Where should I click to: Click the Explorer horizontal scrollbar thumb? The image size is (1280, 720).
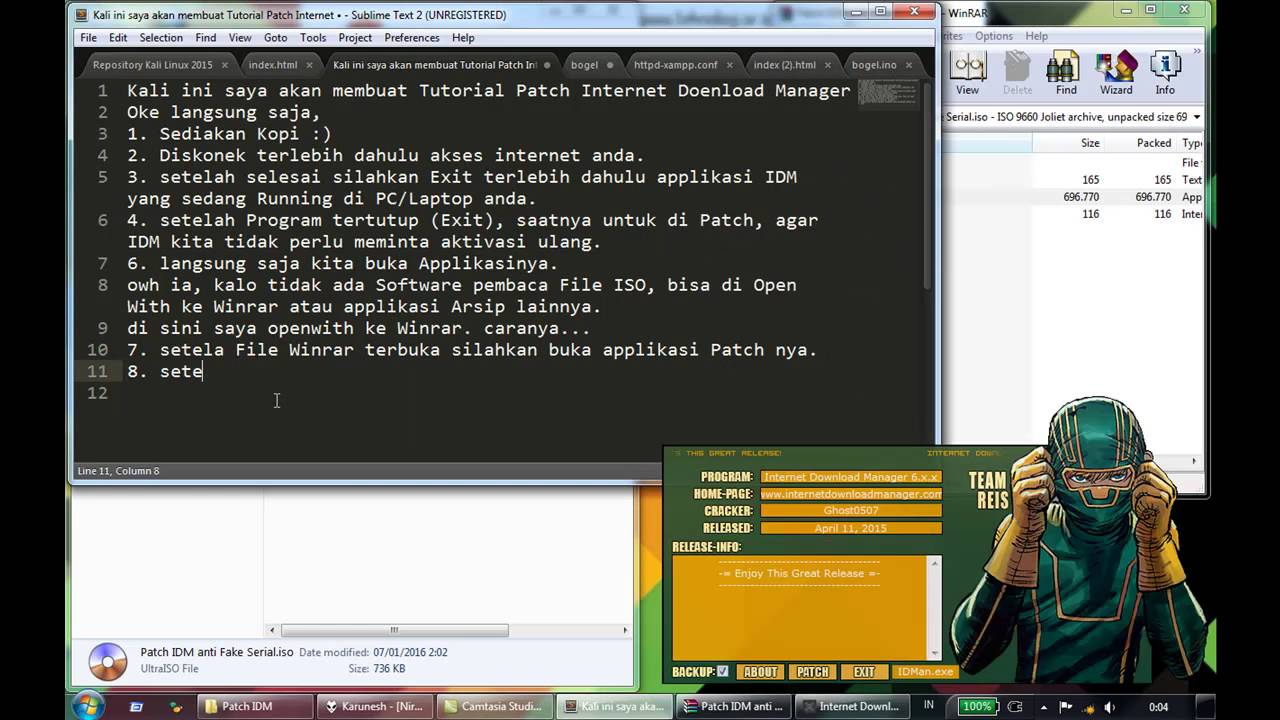394,630
